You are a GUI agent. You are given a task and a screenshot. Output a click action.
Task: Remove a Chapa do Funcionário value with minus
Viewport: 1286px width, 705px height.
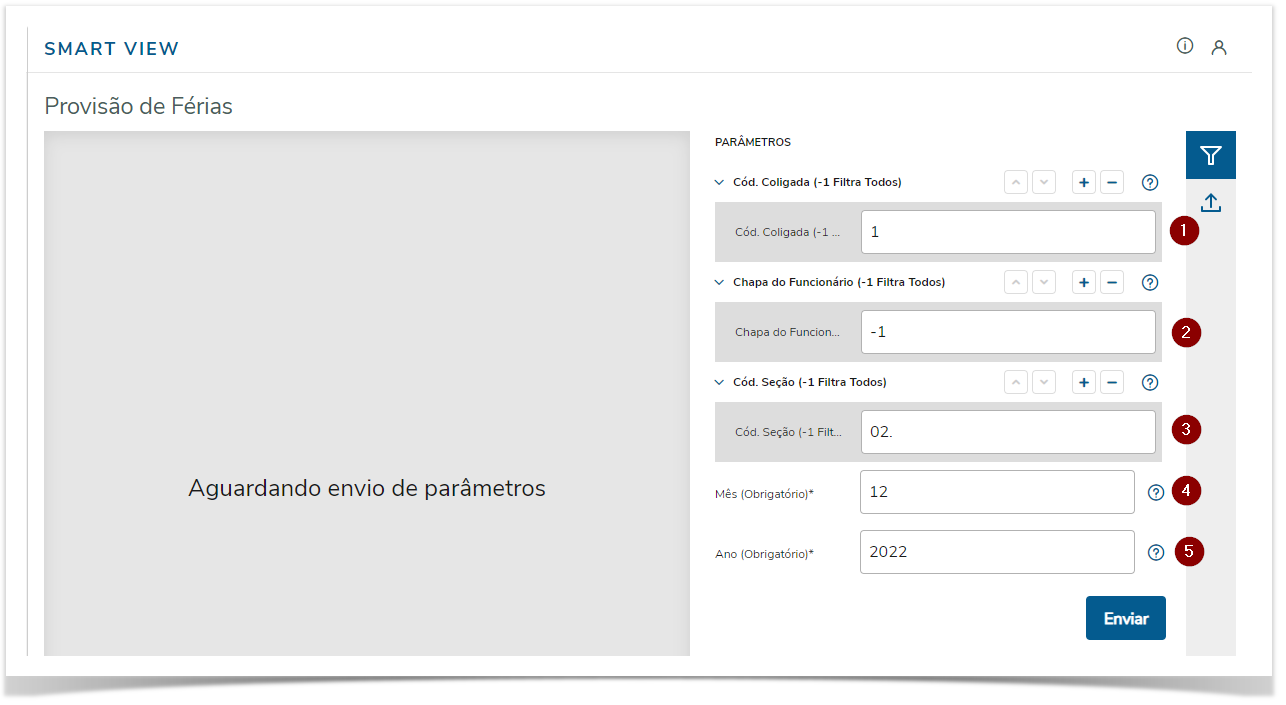click(x=1112, y=283)
